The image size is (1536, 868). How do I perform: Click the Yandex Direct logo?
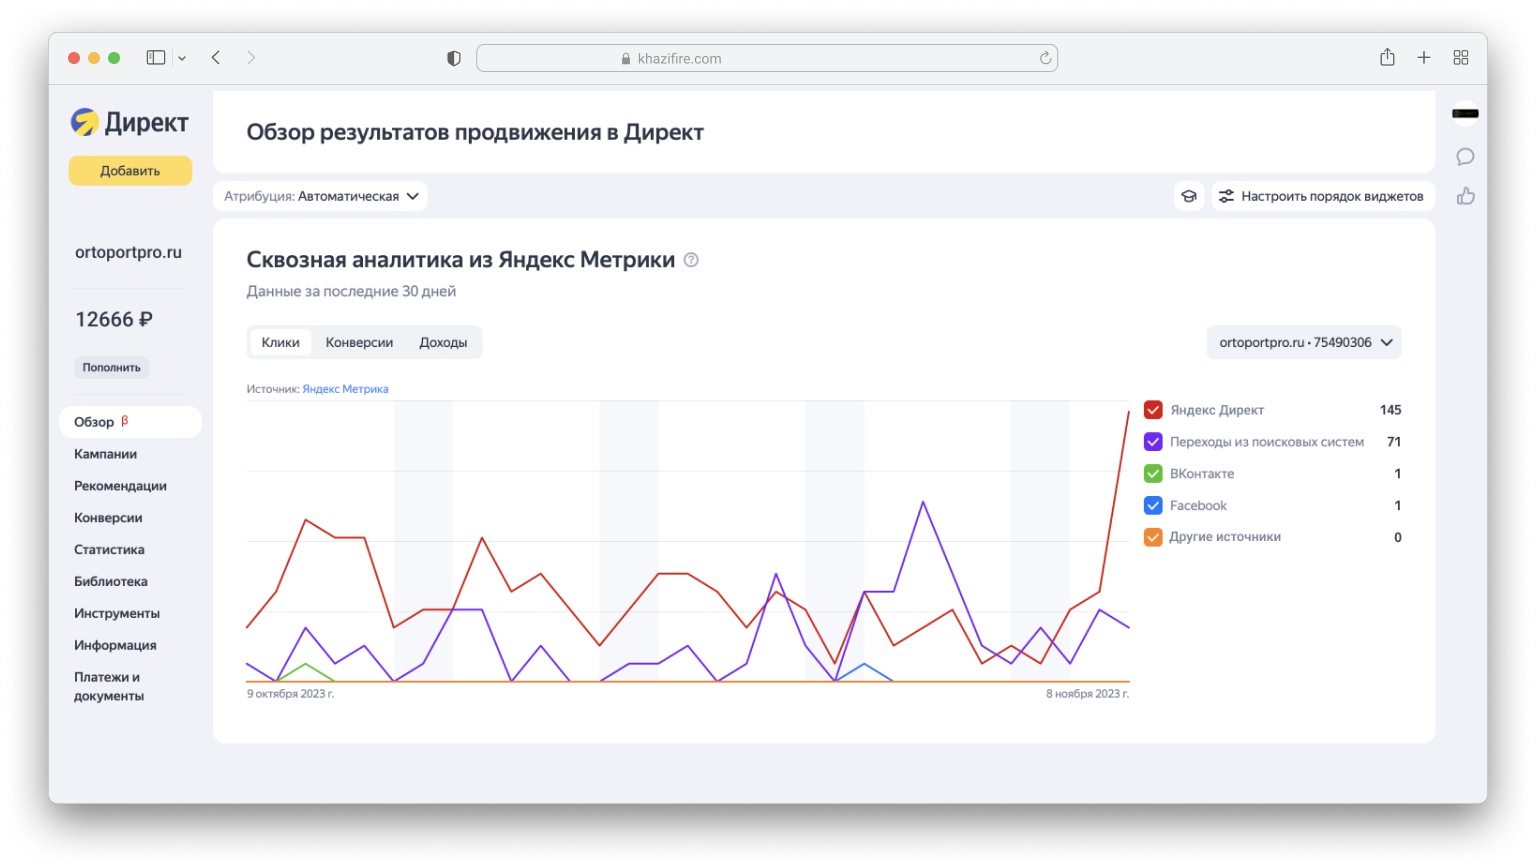[x=130, y=122]
